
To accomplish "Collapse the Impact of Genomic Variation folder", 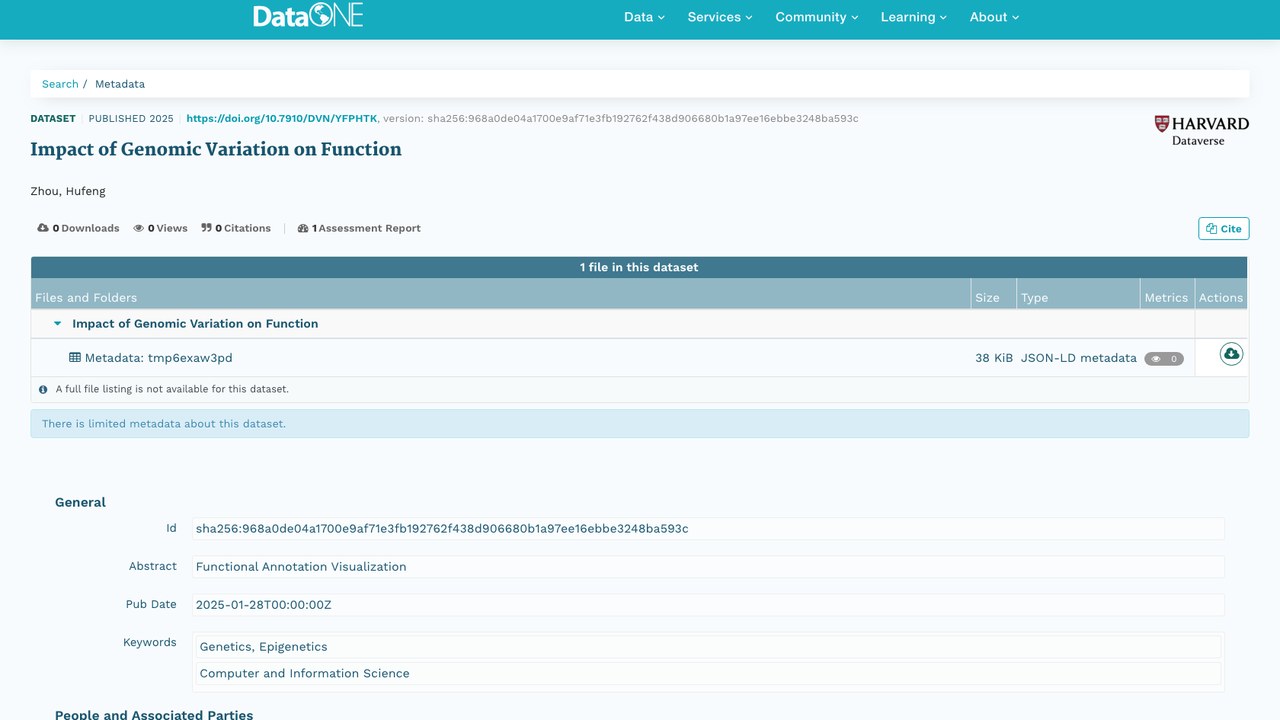I will (x=58, y=324).
